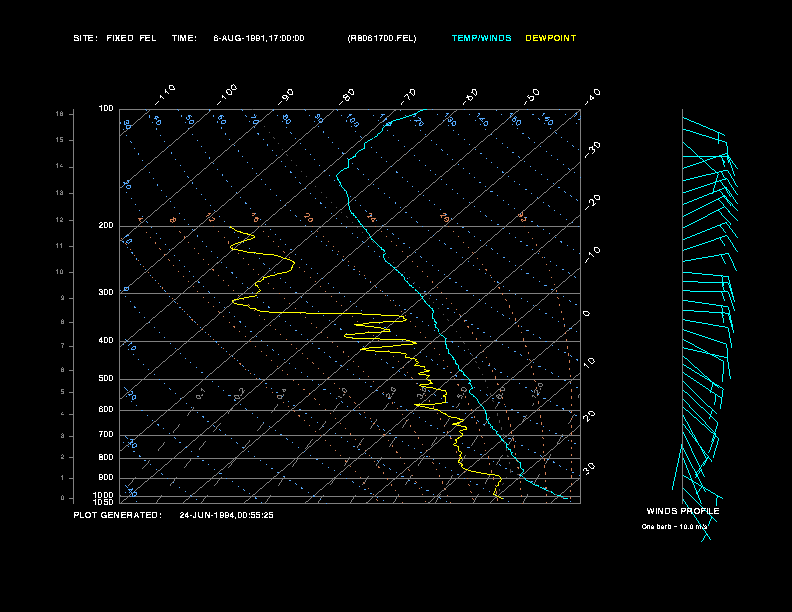Click the 'One barb = 10.0 m/s' note
The image size is (792, 612).
674,527
